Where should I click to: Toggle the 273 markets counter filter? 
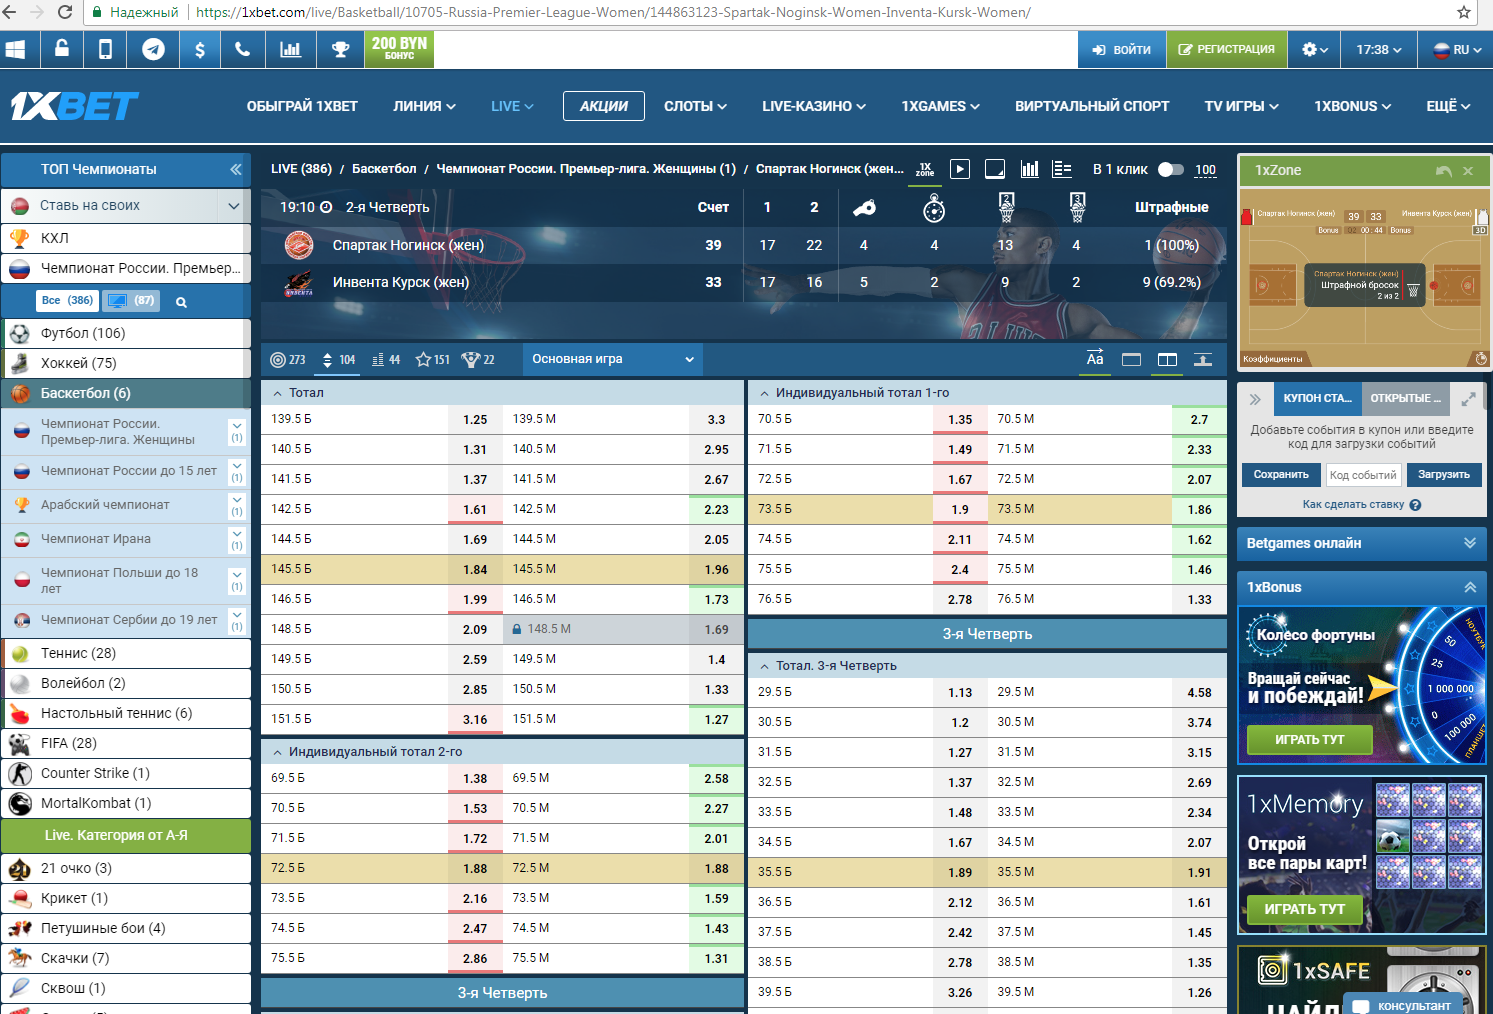click(x=288, y=360)
